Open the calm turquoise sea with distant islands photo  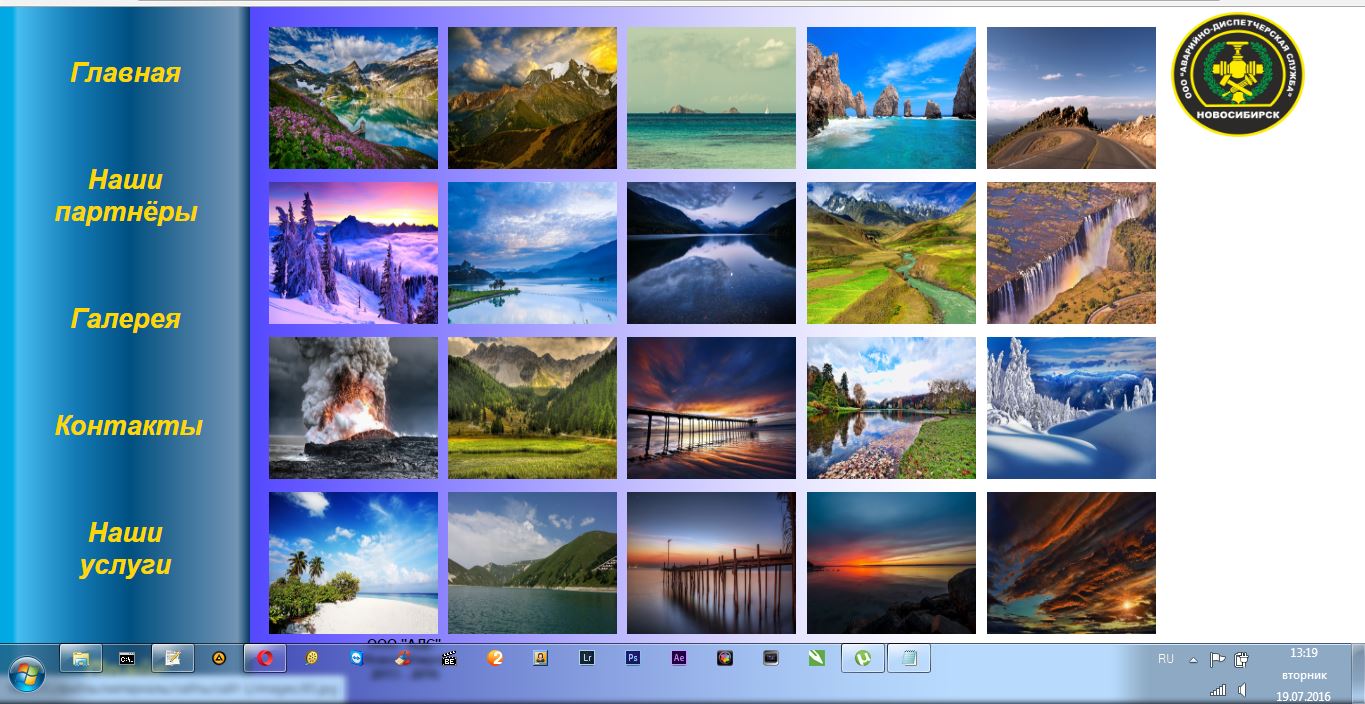tap(711, 98)
